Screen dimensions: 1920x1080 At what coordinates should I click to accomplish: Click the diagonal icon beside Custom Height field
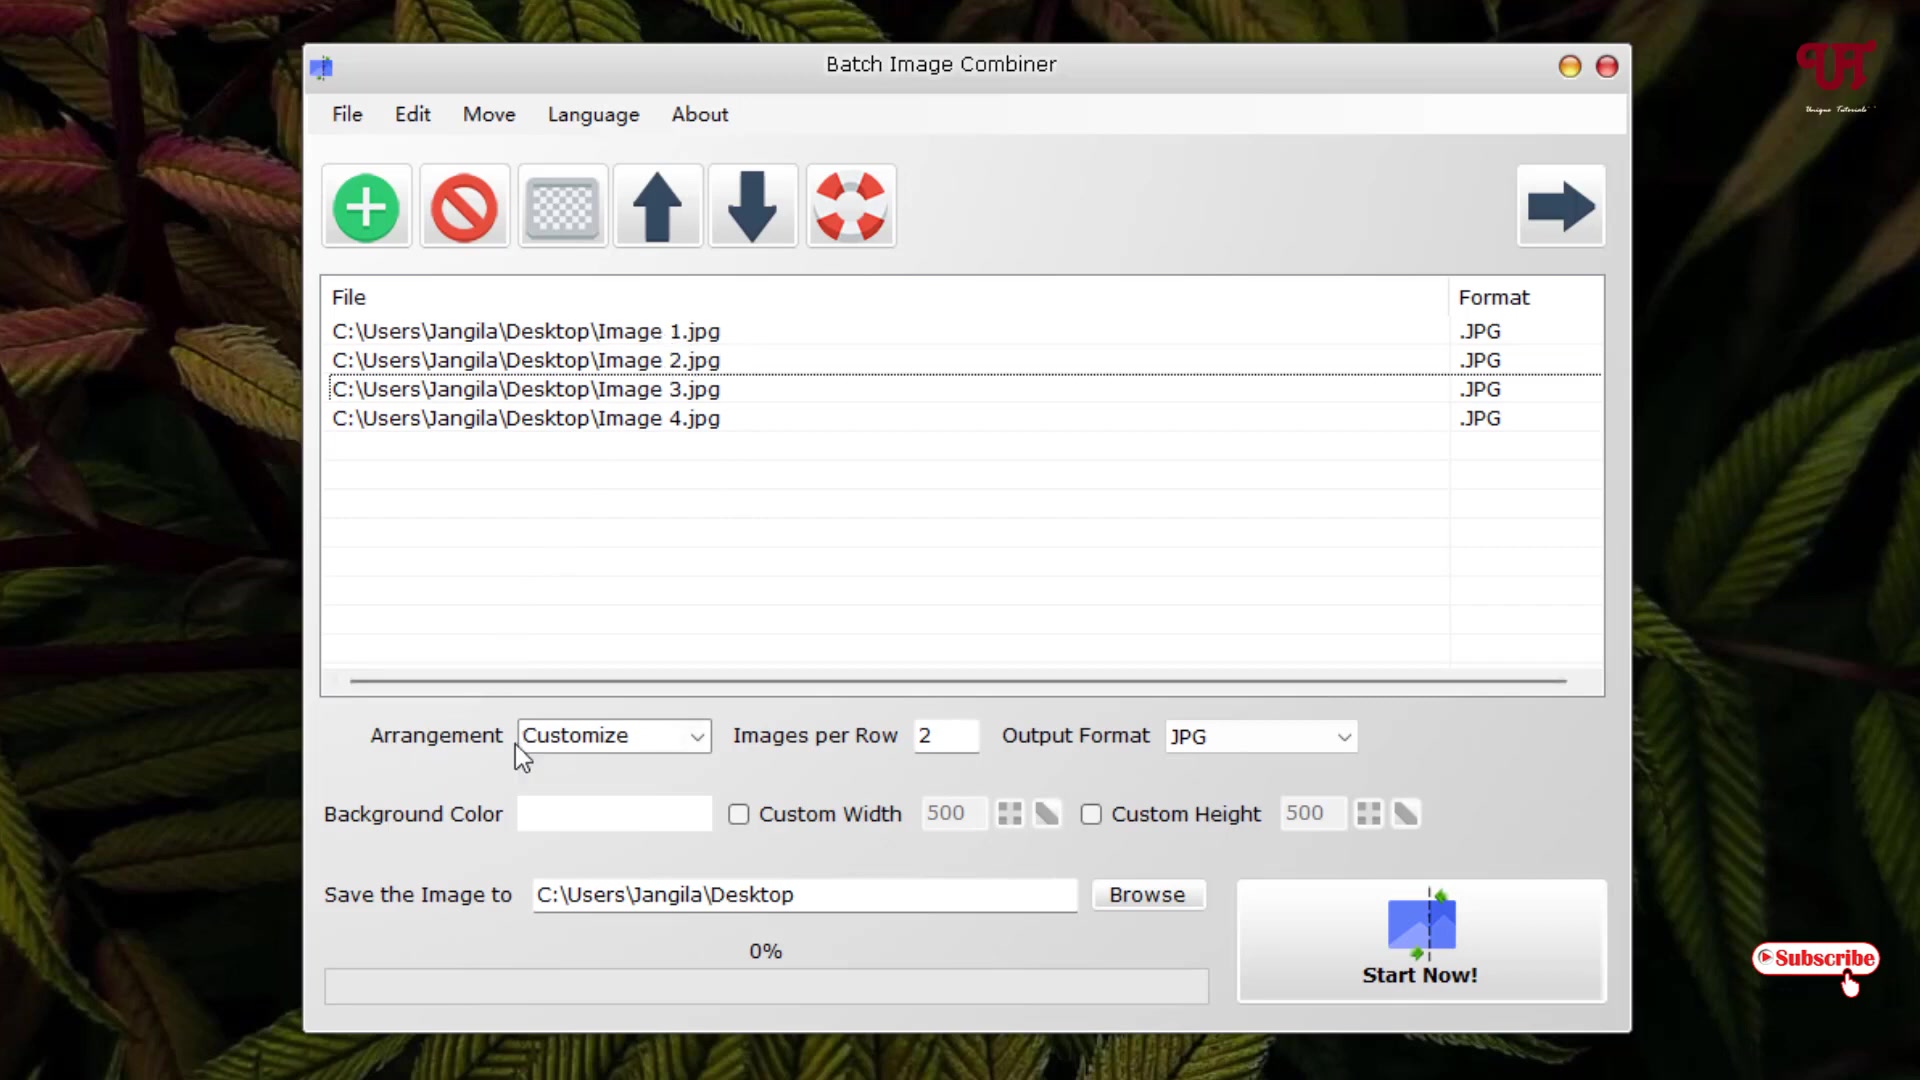point(1405,813)
